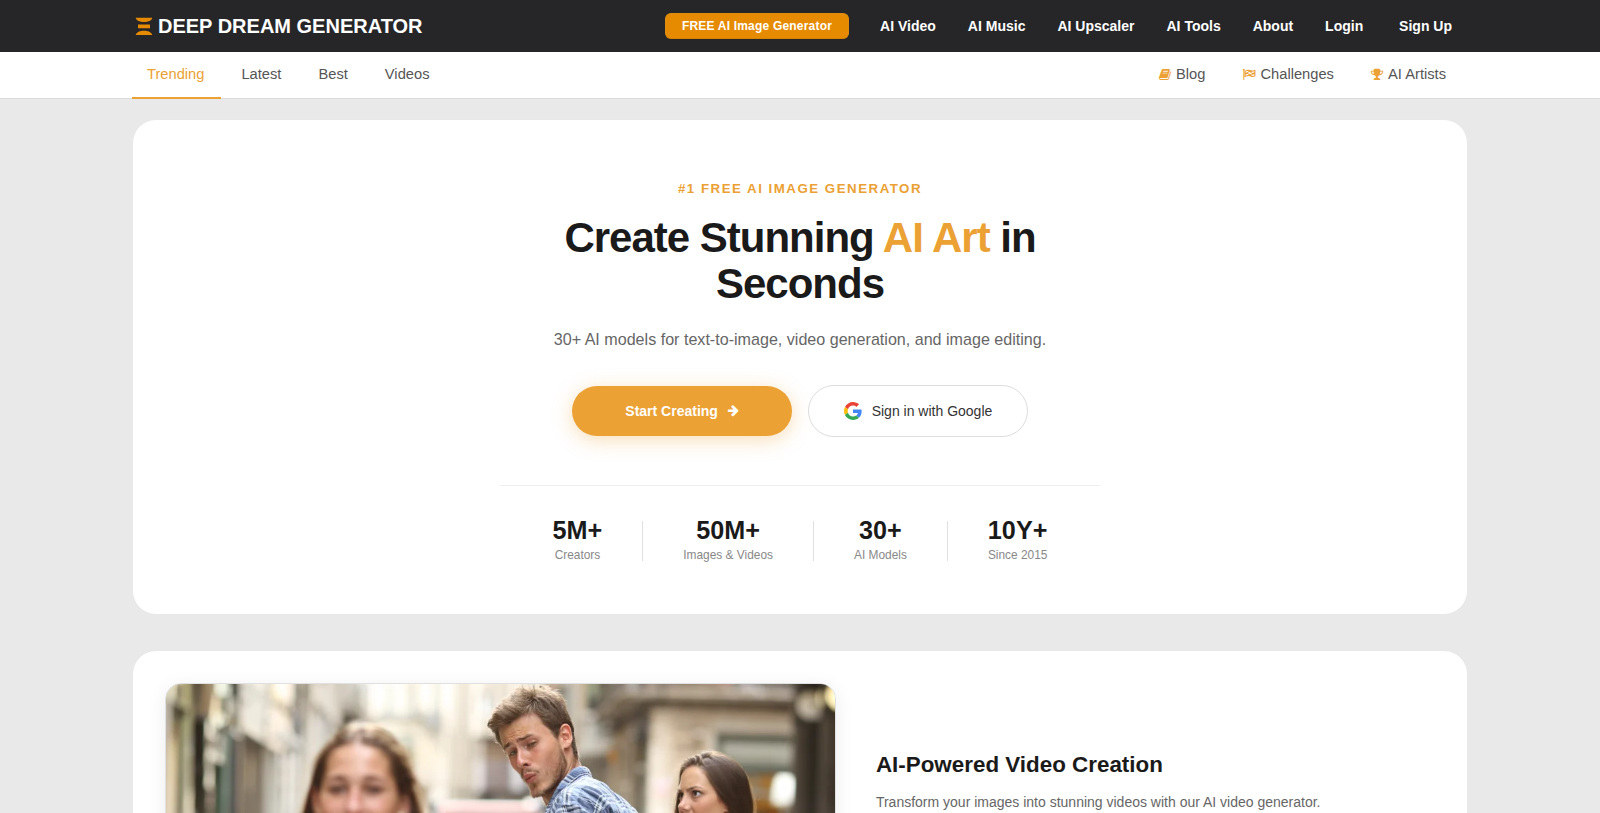Click the Login link

tap(1344, 26)
